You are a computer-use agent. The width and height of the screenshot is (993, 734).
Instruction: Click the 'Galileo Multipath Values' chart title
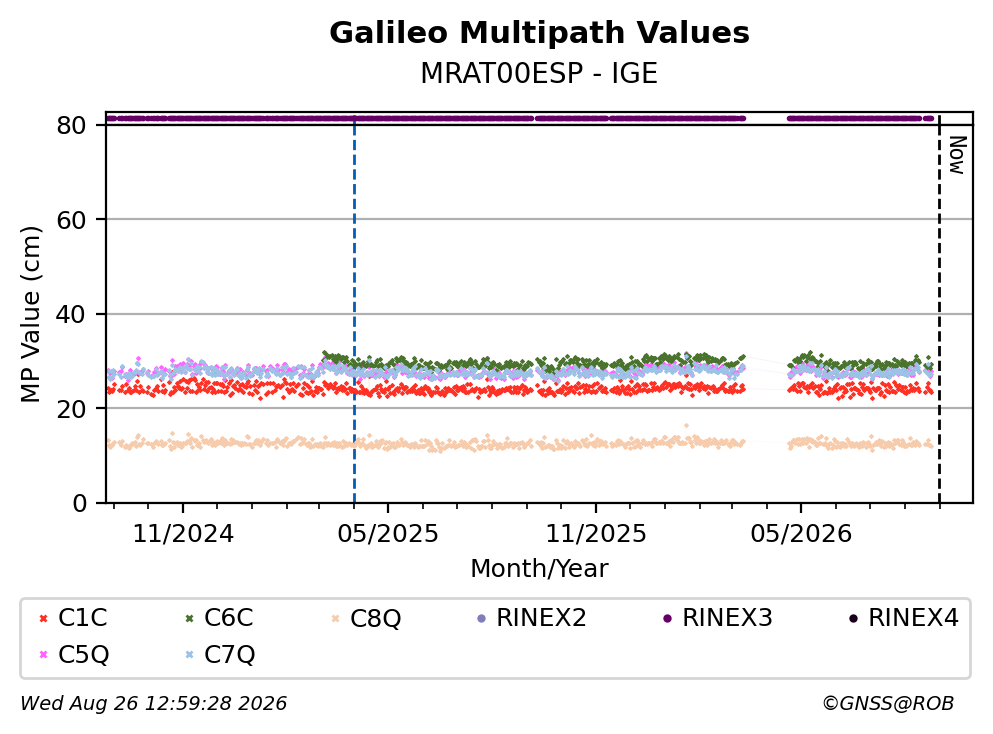pyautogui.click(x=540, y=32)
